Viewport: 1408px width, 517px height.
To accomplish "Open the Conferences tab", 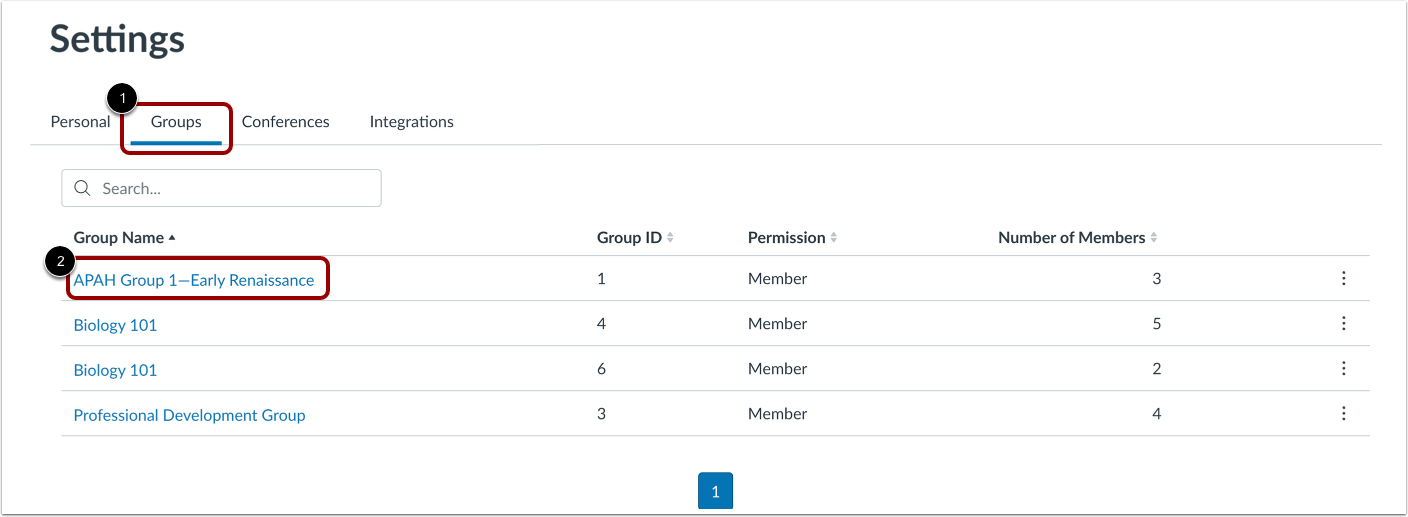I will point(285,122).
